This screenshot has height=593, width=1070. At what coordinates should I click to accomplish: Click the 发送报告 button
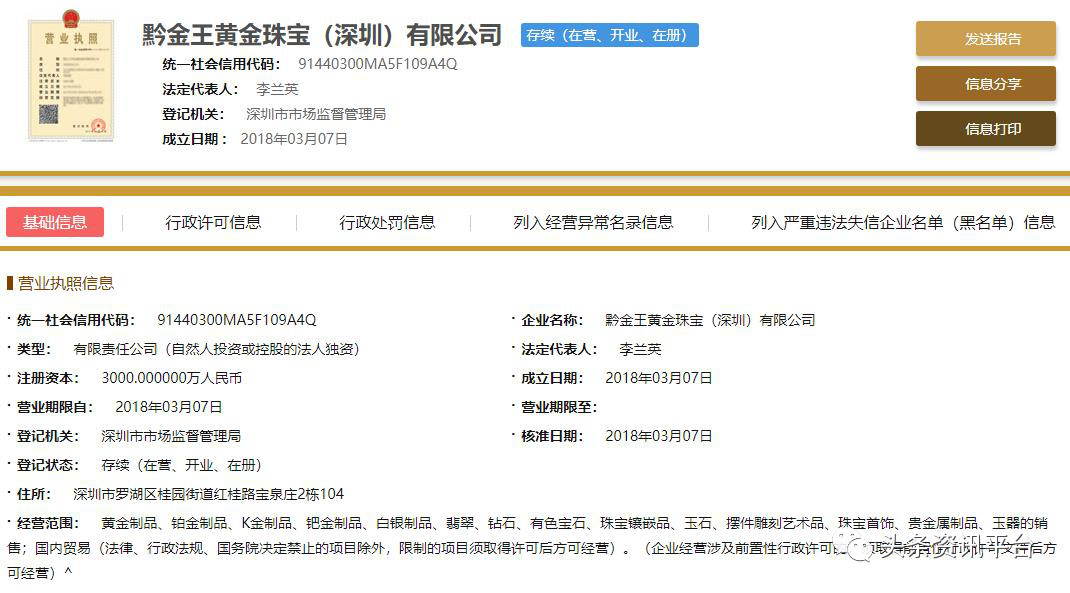[985, 39]
